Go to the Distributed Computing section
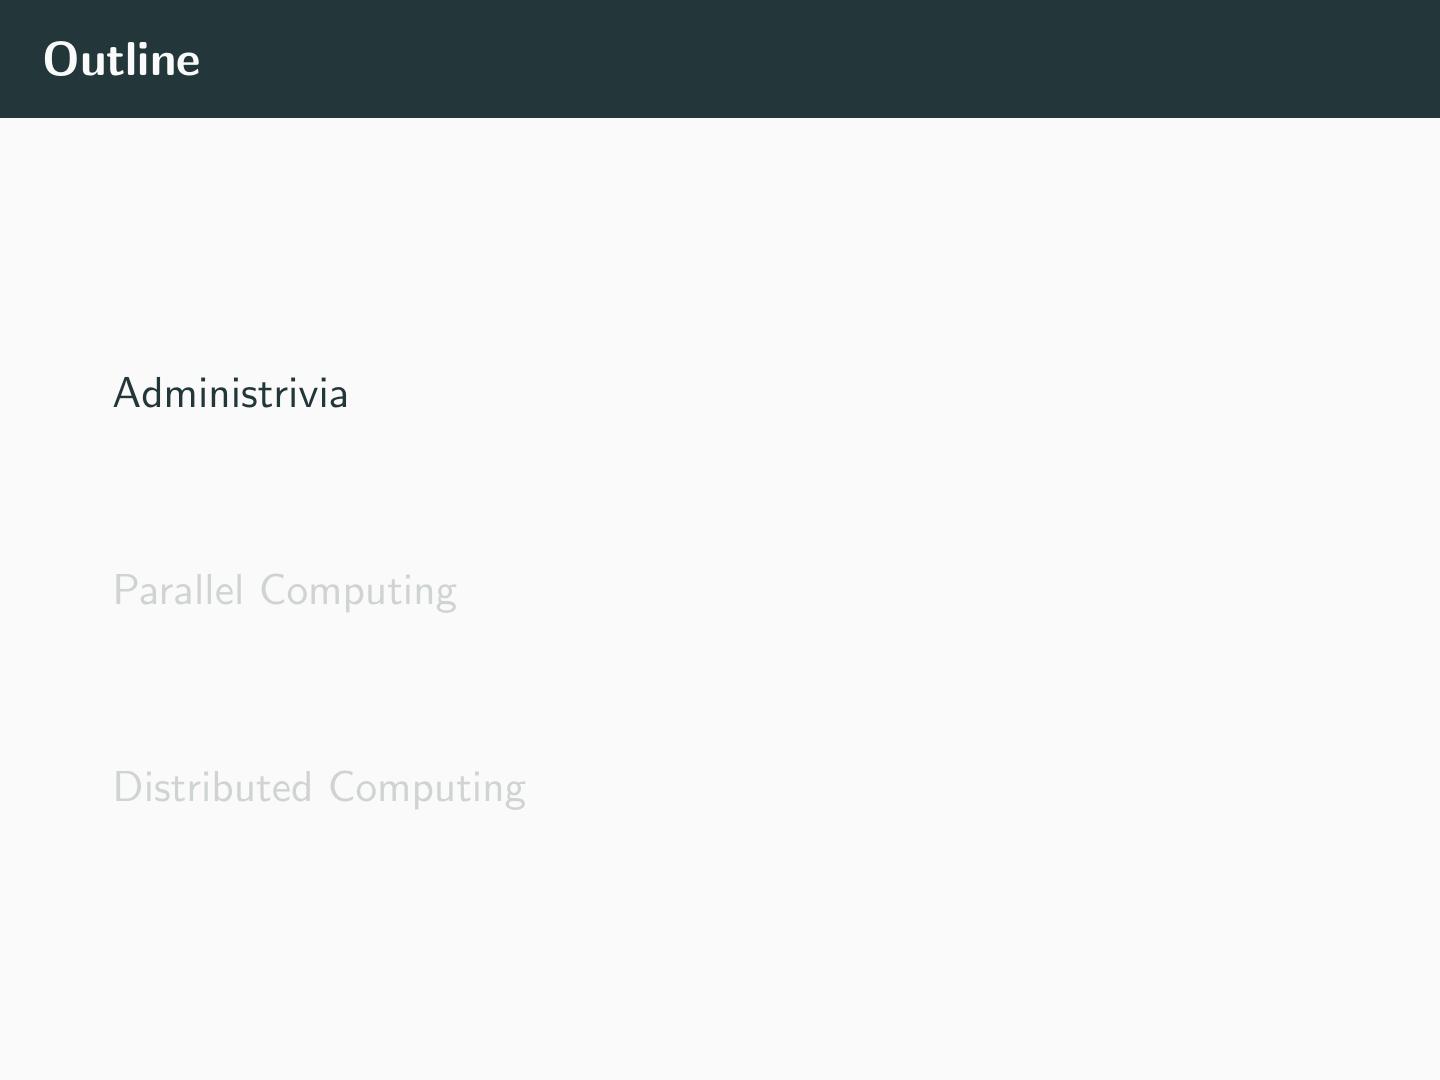1440x1080 pixels. 319,788
